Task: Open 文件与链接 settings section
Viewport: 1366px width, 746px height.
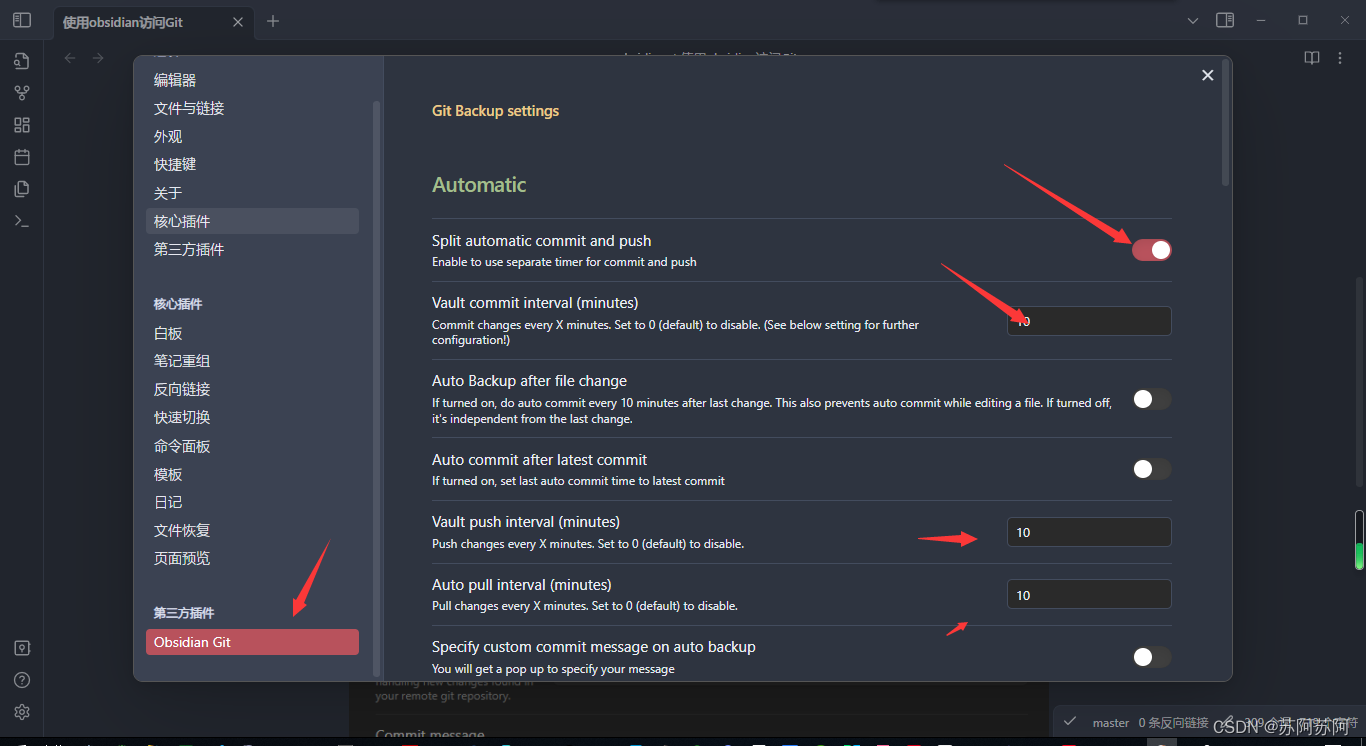Action: pos(252,108)
